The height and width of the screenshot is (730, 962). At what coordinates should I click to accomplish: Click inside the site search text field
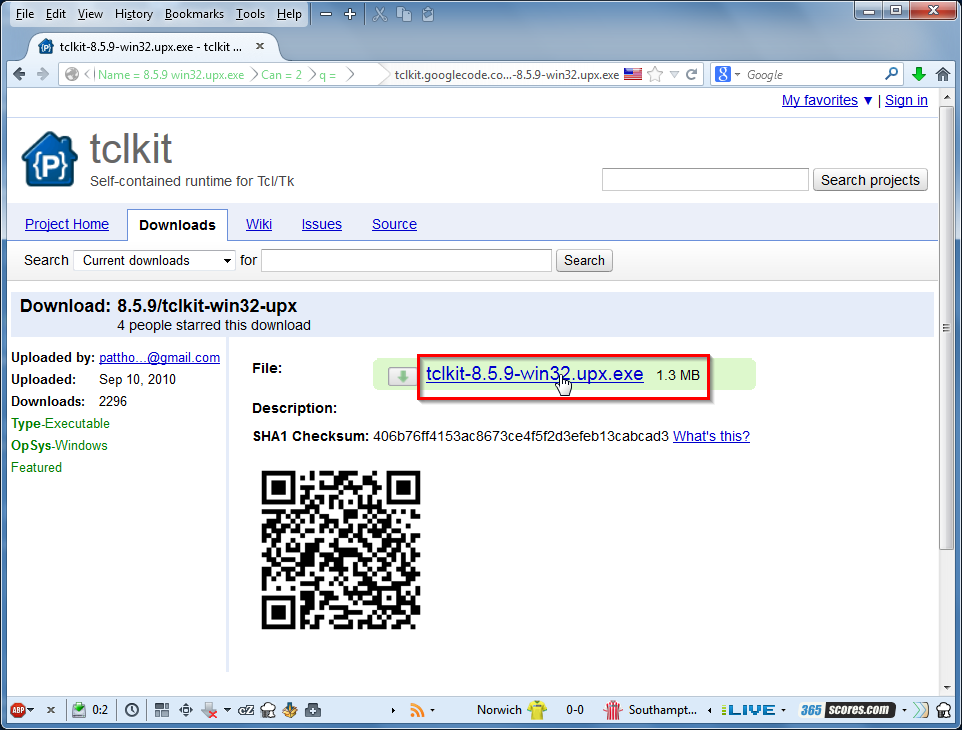tap(704, 179)
